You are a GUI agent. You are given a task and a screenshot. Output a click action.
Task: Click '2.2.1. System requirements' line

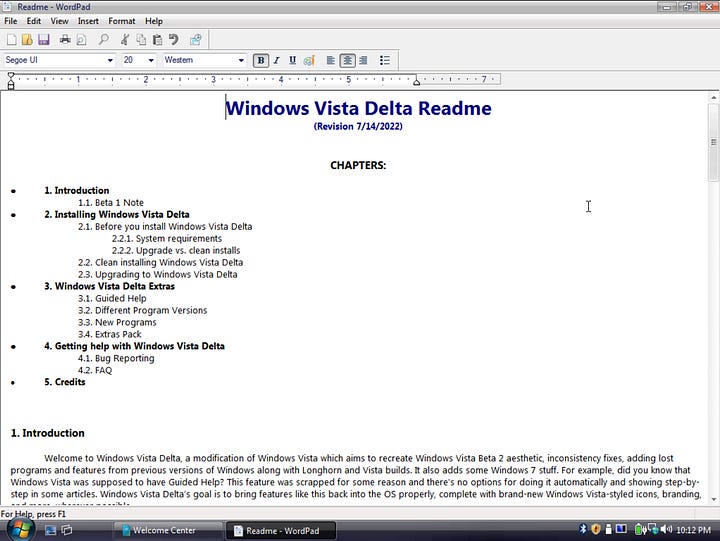pyautogui.click(x=167, y=238)
